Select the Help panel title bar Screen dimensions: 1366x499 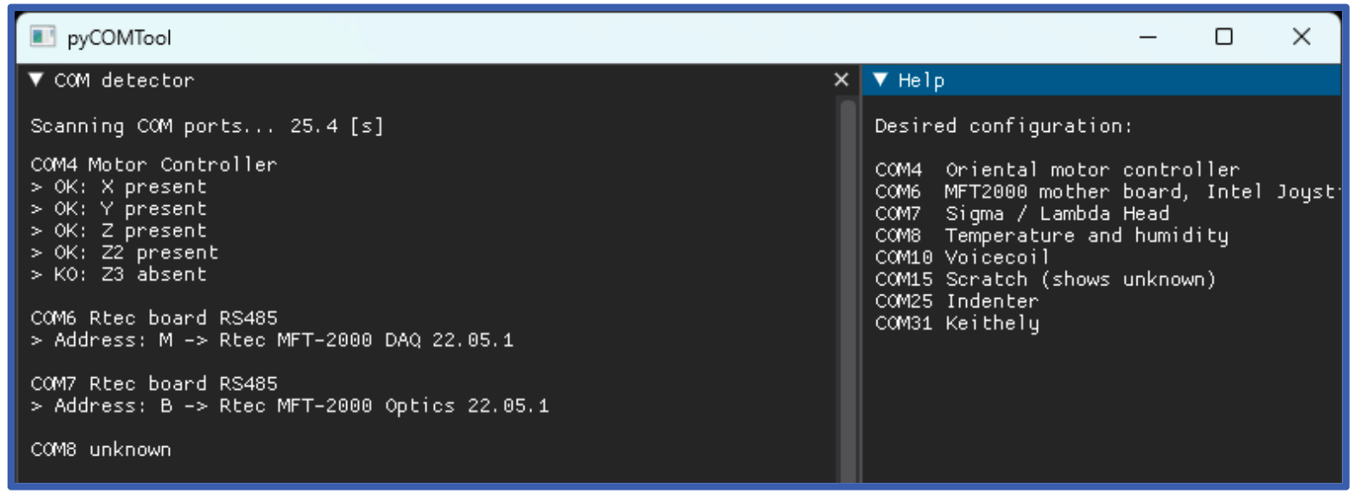1100,80
